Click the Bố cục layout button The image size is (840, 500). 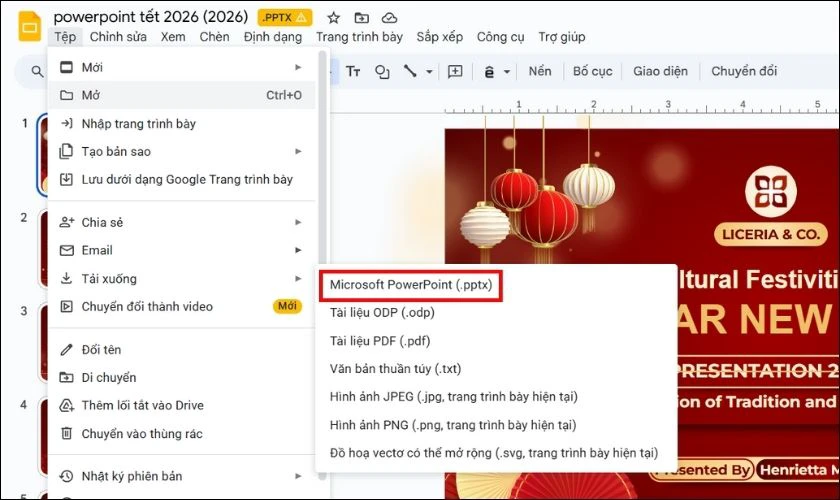point(592,71)
